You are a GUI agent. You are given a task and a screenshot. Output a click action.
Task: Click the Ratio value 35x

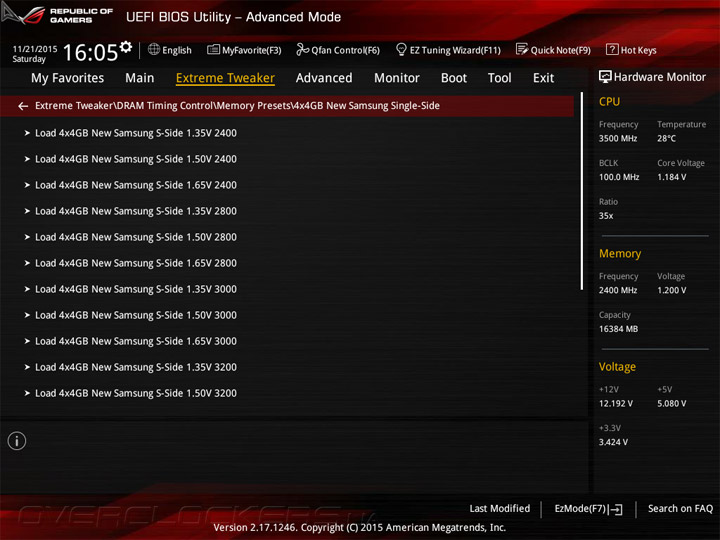coord(606,215)
